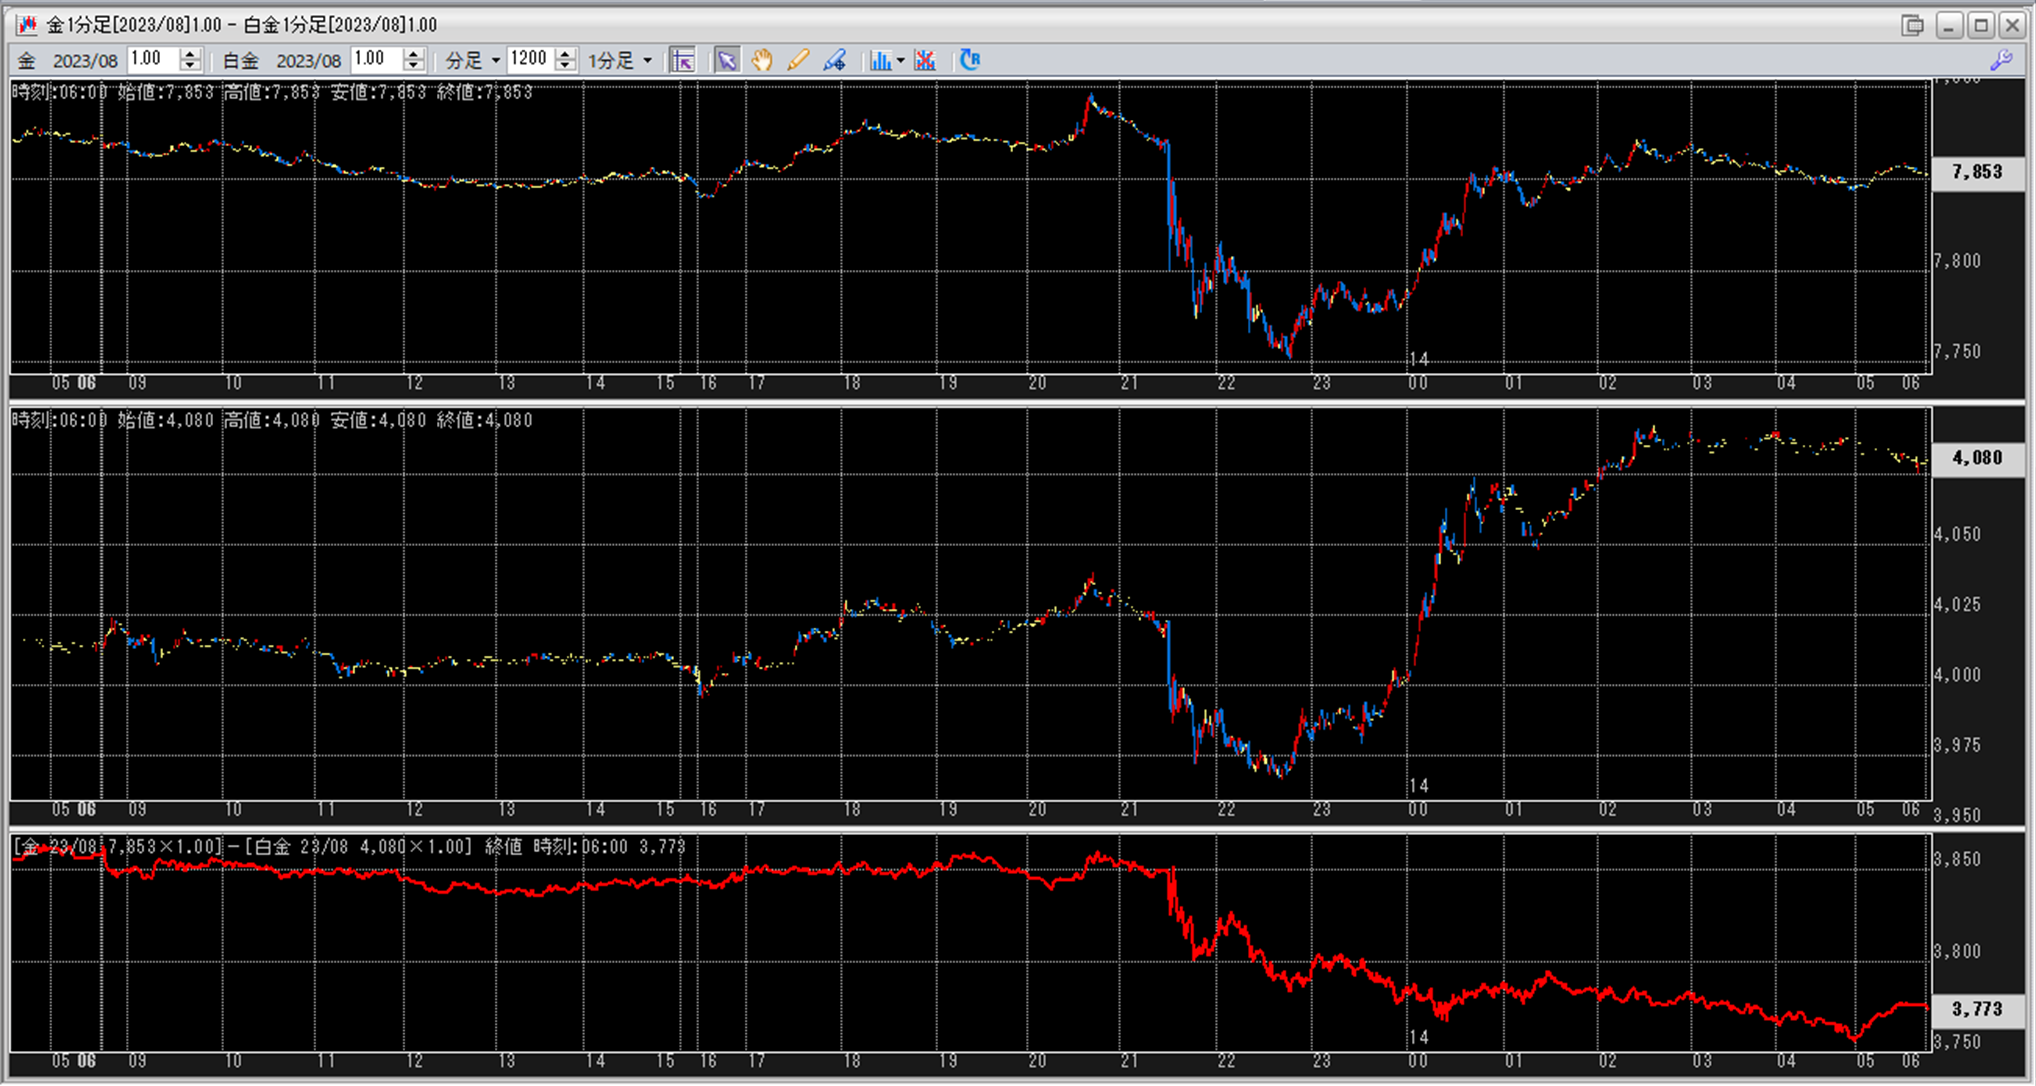Viewport: 2036px width, 1086px height.
Task: Click the 1200 bar count field
Action: (529, 60)
